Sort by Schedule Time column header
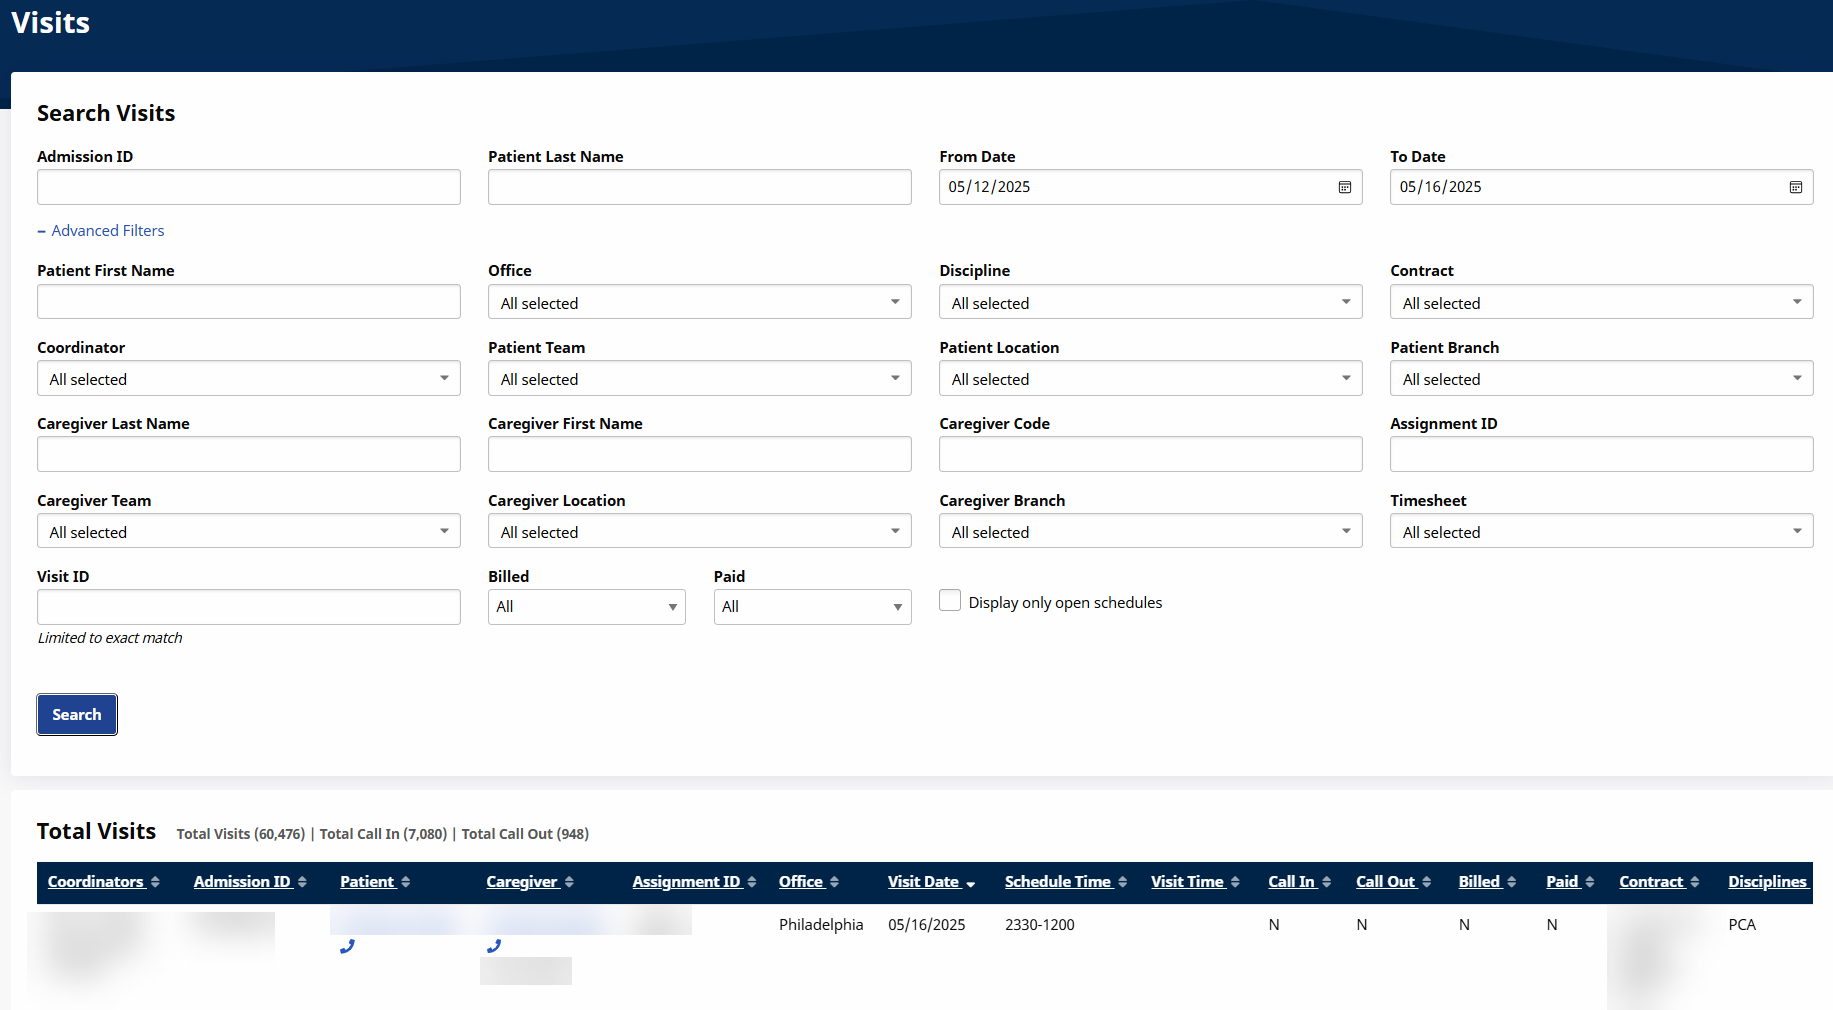 pyautogui.click(x=1057, y=882)
